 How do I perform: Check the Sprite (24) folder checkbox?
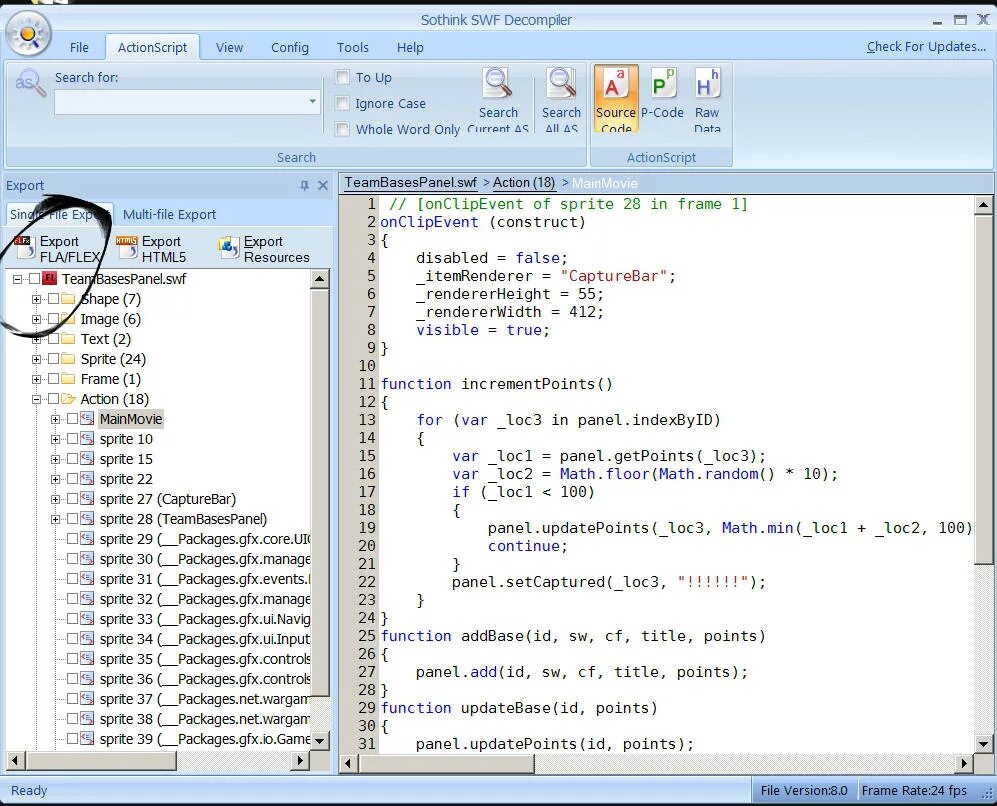coord(53,359)
